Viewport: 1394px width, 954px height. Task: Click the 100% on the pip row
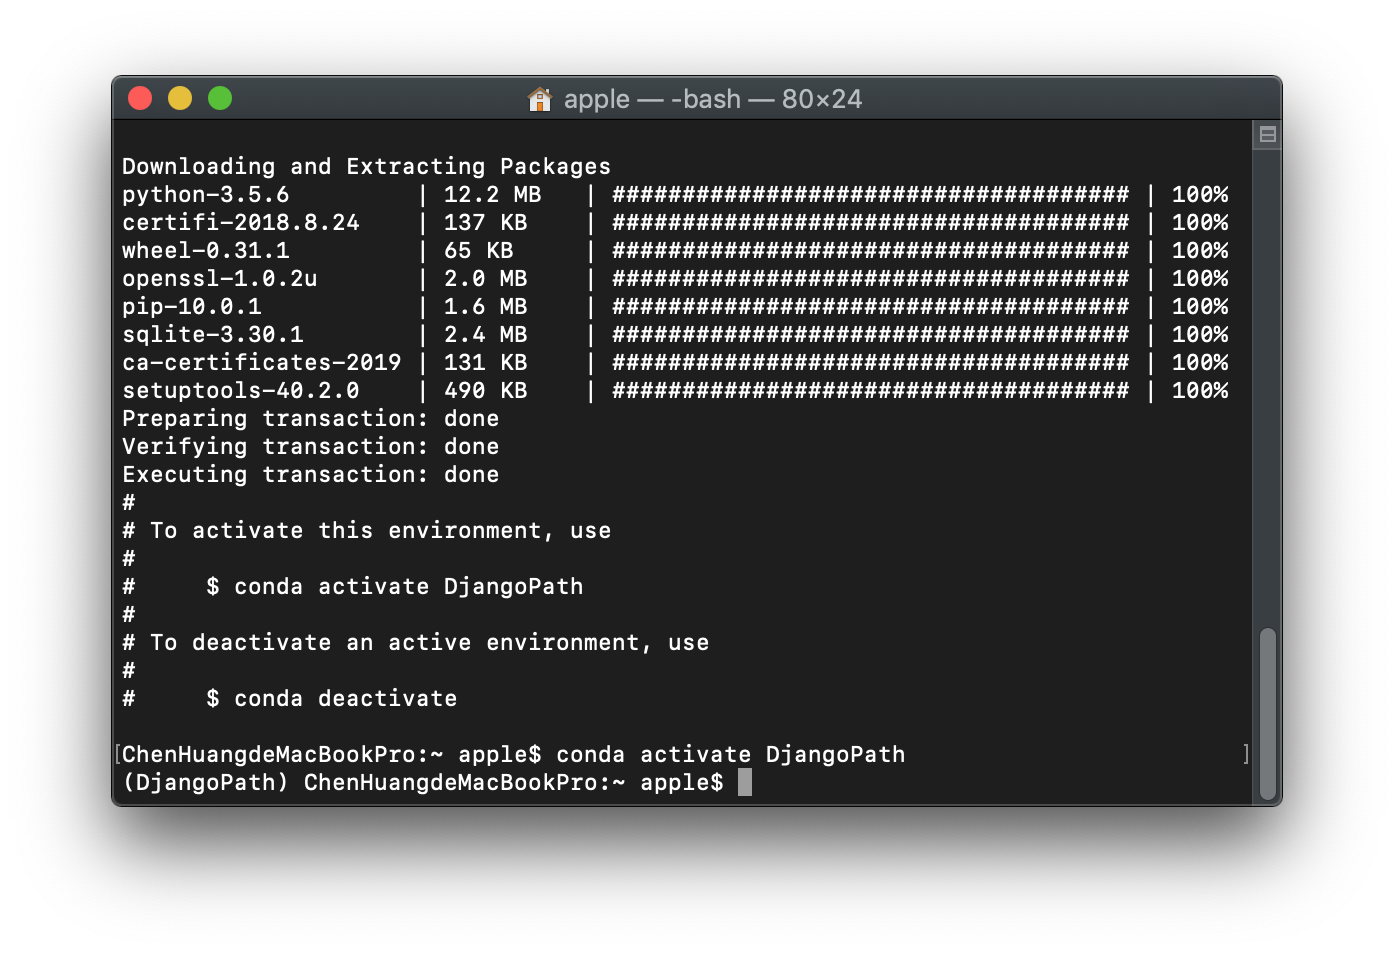(1200, 306)
